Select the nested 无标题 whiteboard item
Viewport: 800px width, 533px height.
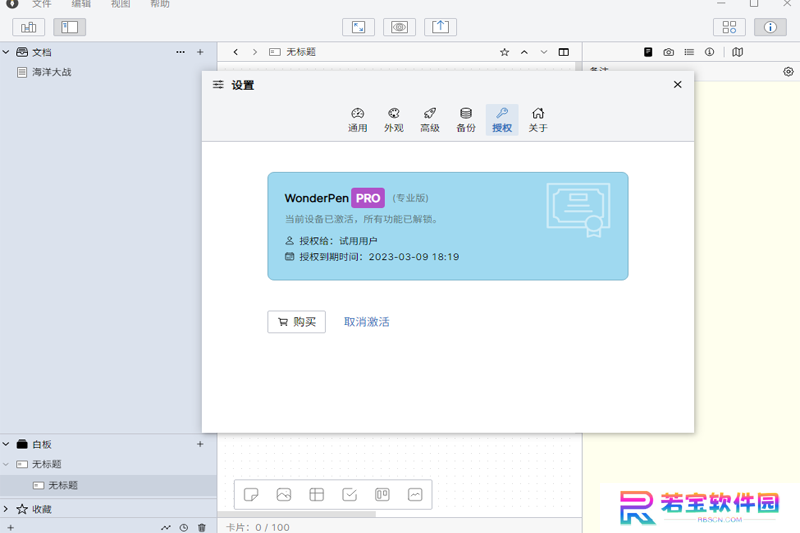(x=108, y=485)
